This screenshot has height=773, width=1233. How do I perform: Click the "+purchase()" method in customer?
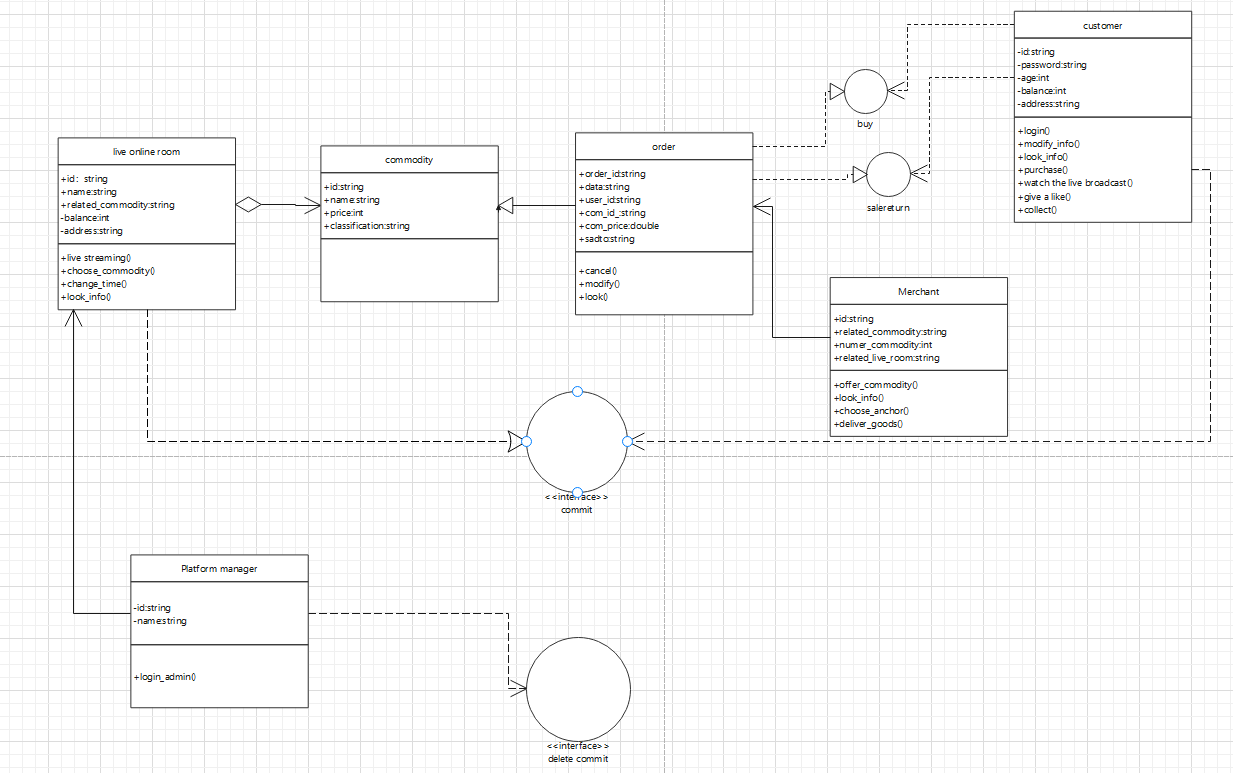(1043, 170)
